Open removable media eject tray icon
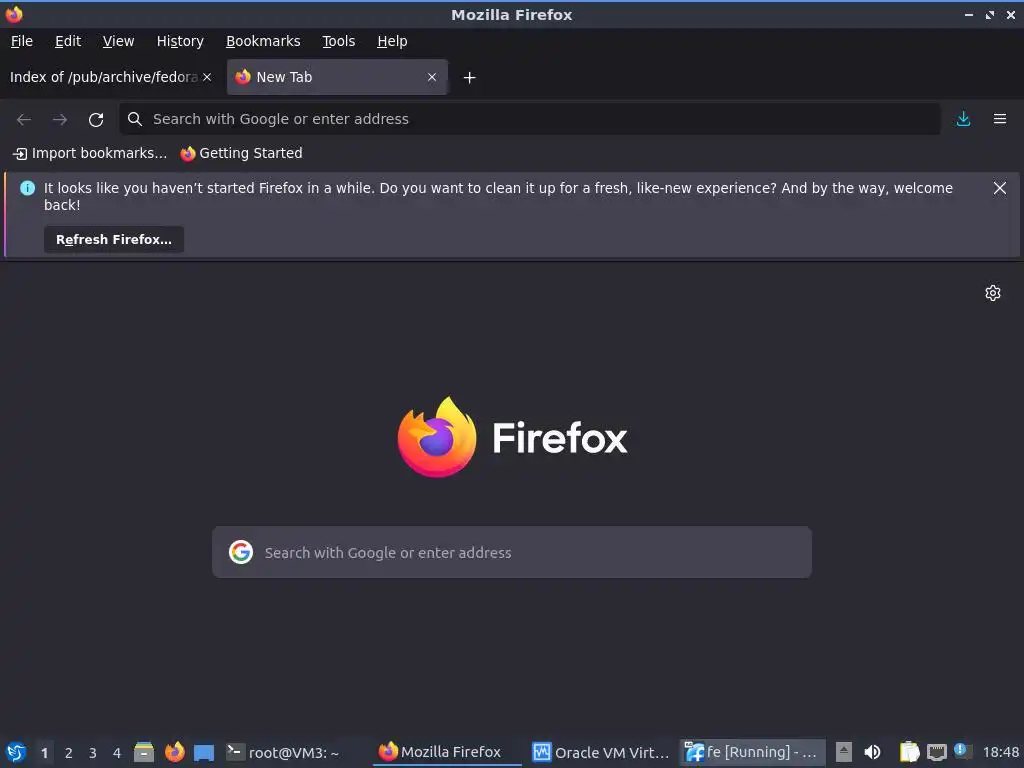This screenshot has height=768, width=1024. pos(844,752)
